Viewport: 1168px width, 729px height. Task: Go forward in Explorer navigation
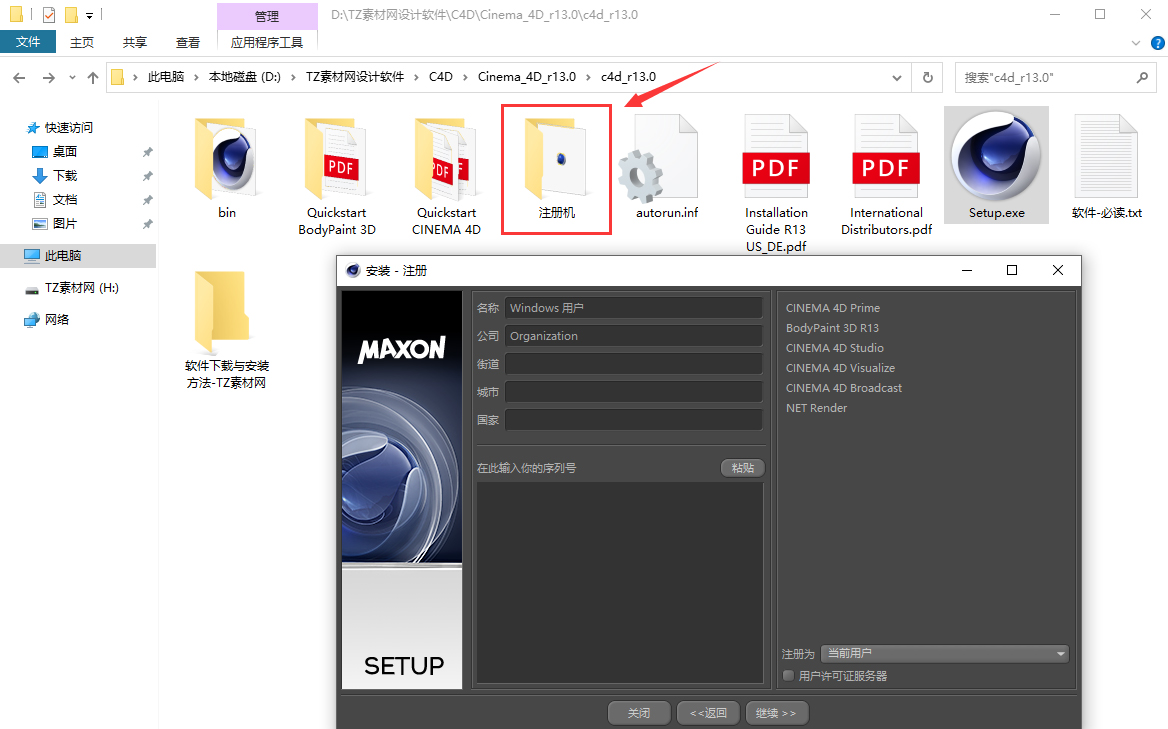48,77
